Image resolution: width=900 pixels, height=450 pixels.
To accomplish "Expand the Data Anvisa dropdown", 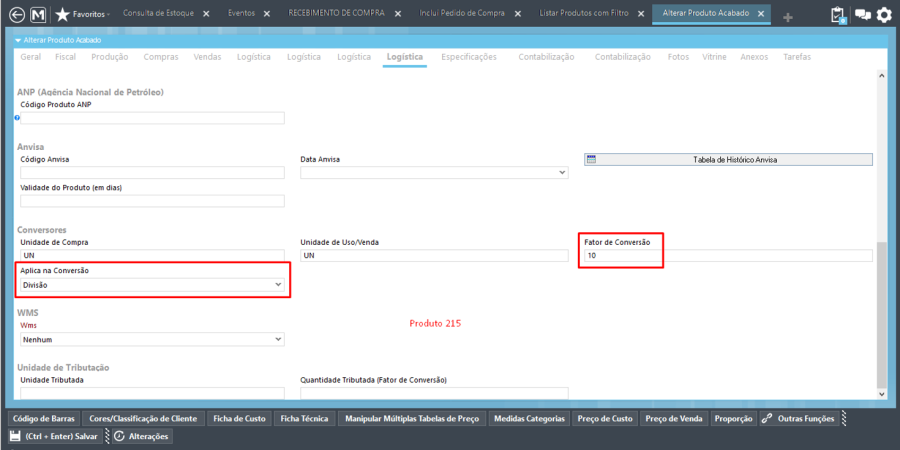I will (x=561, y=173).
